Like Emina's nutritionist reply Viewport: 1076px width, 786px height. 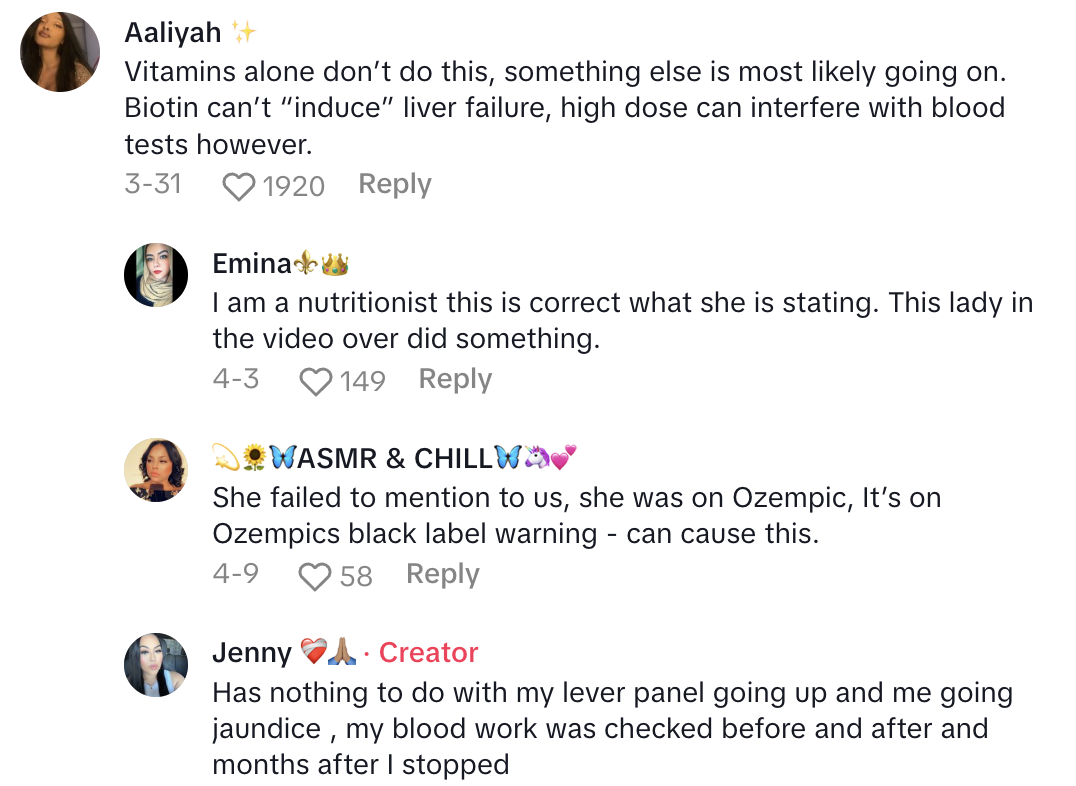point(316,381)
